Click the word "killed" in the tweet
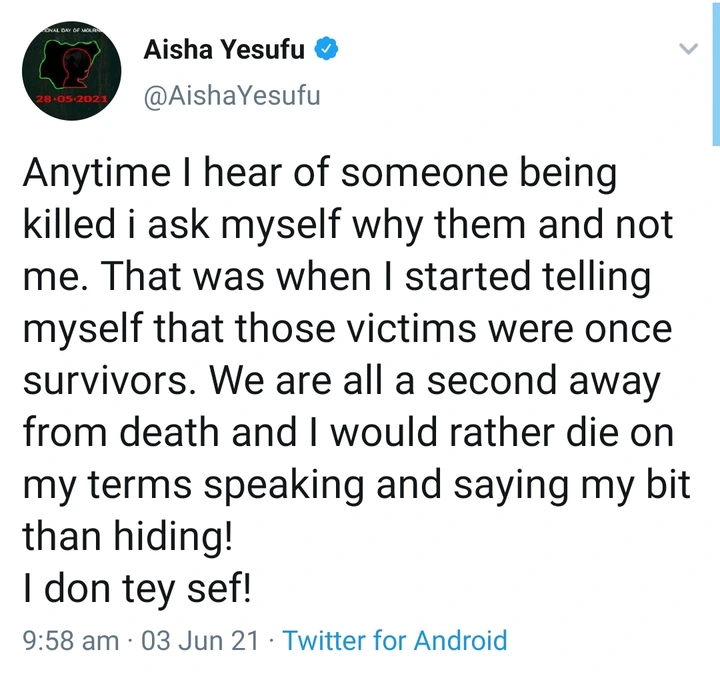 pos(66,227)
